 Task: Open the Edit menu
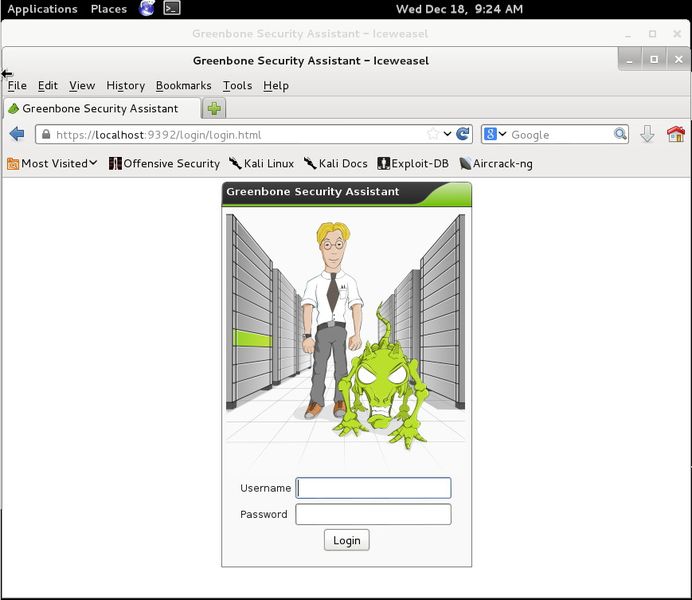pos(48,86)
